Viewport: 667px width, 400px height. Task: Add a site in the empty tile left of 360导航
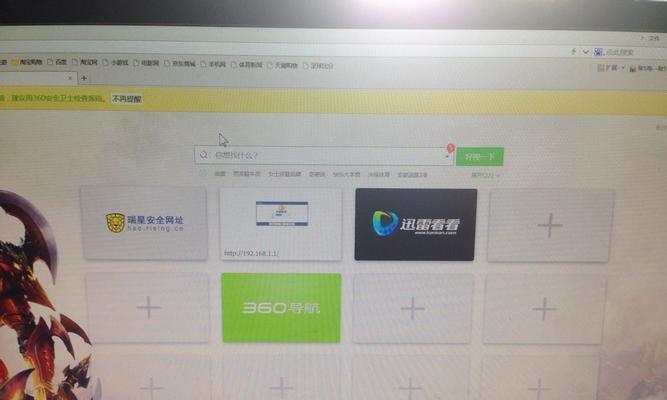click(148, 307)
